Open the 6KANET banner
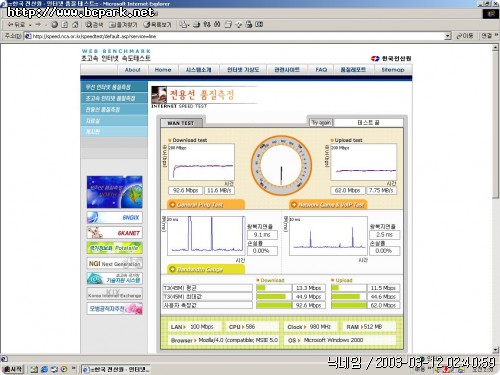Image resolution: width=500 pixels, height=375 pixels. coord(114,233)
